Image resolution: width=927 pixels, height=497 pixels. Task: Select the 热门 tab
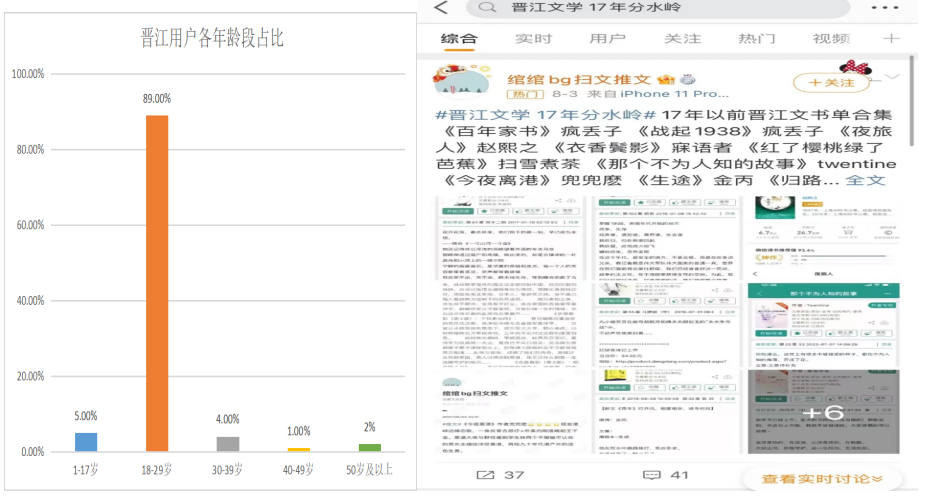tap(757, 39)
